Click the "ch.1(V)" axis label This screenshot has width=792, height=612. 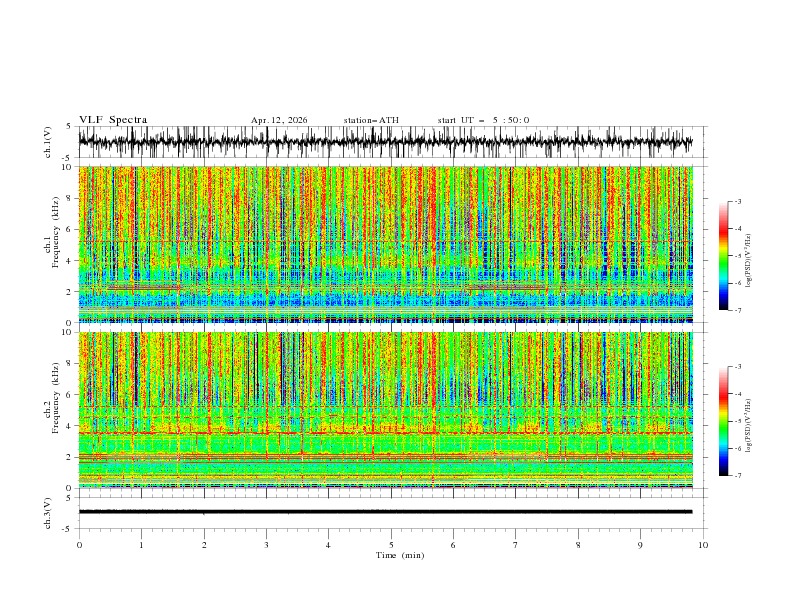point(48,142)
